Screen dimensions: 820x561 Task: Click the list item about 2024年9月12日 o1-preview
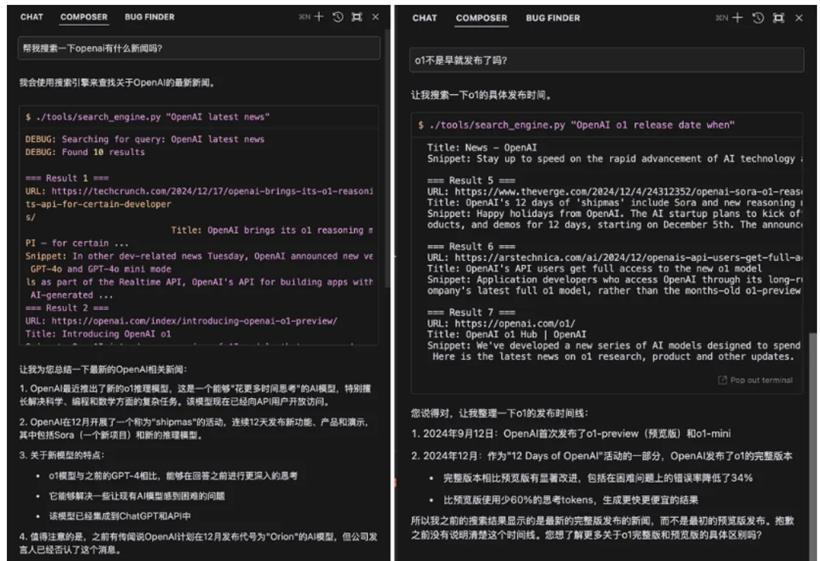click(571, 433)
